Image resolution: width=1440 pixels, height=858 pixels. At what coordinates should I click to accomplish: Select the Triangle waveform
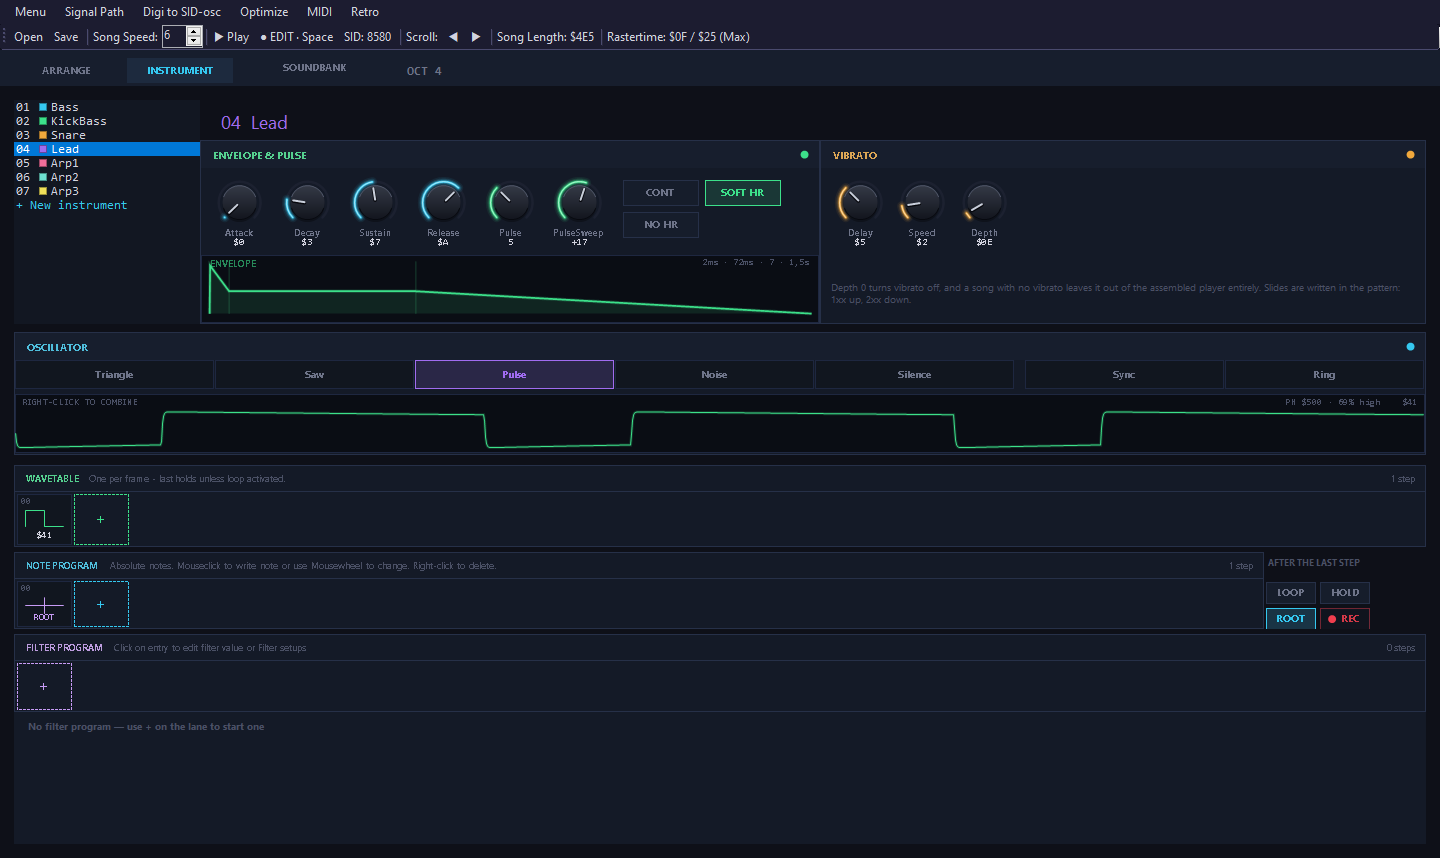pyautogui.click(x=114, y=375)
